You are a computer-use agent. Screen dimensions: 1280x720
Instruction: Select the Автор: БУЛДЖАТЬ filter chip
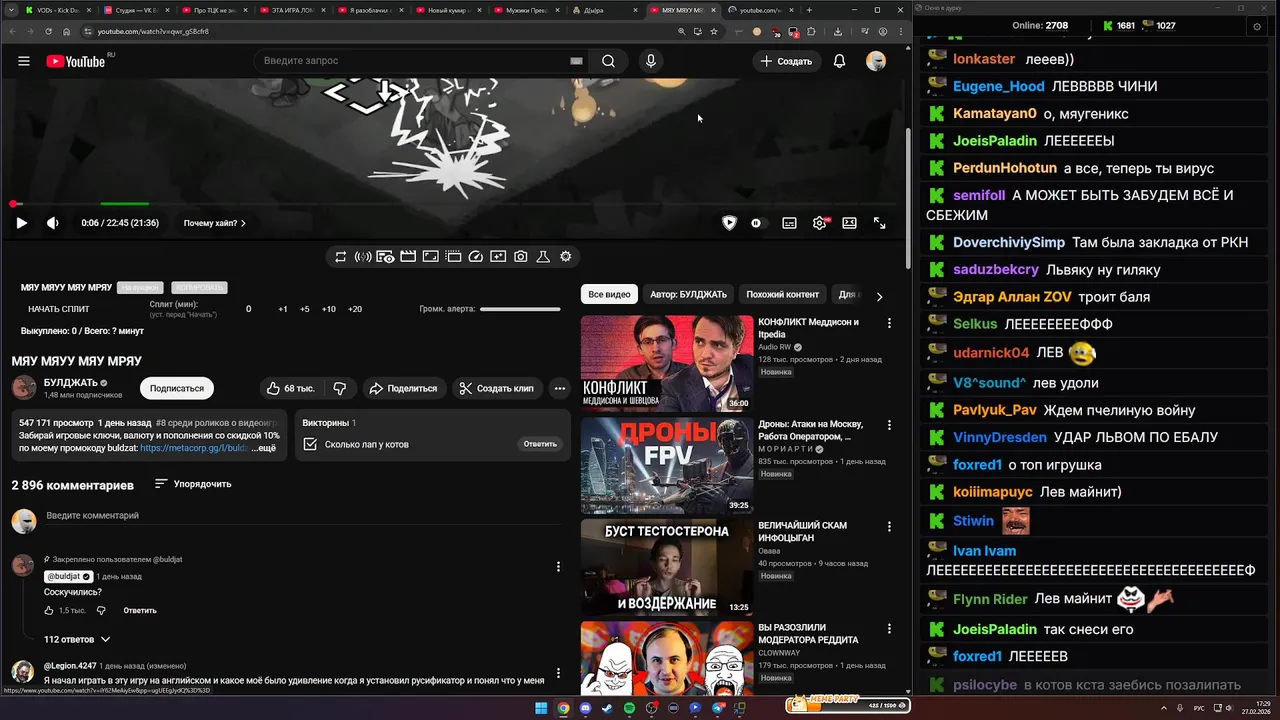pos(688,295)
